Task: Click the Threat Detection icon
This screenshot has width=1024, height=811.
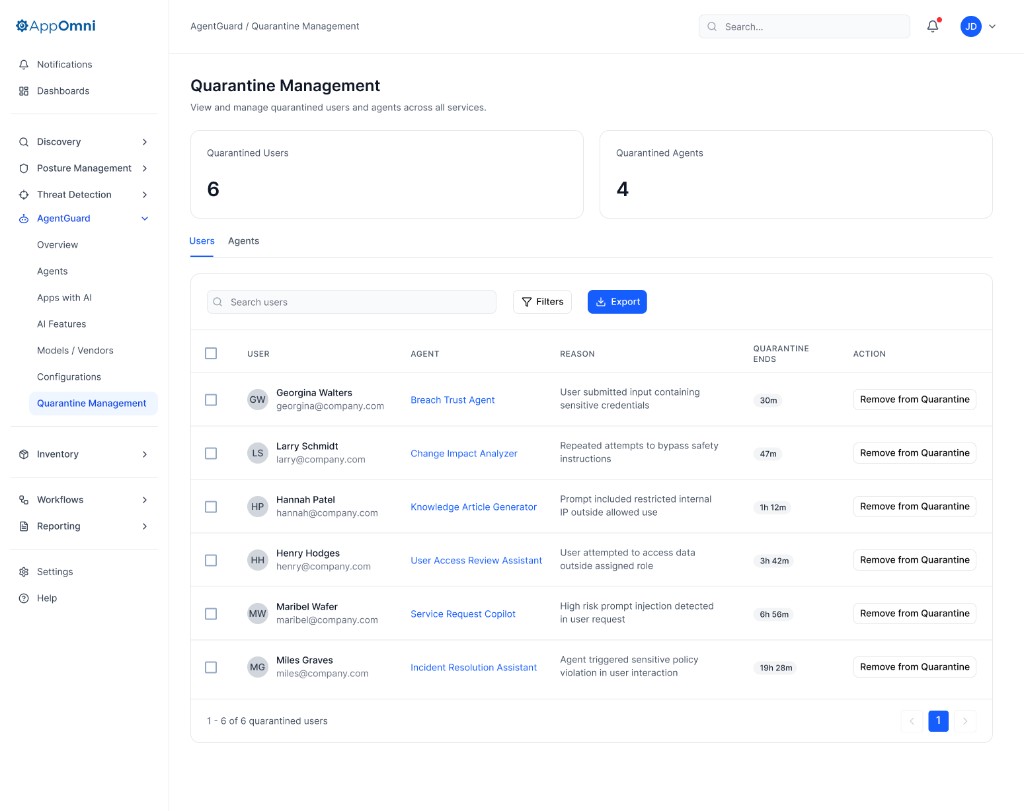Action: pos(23,194)
